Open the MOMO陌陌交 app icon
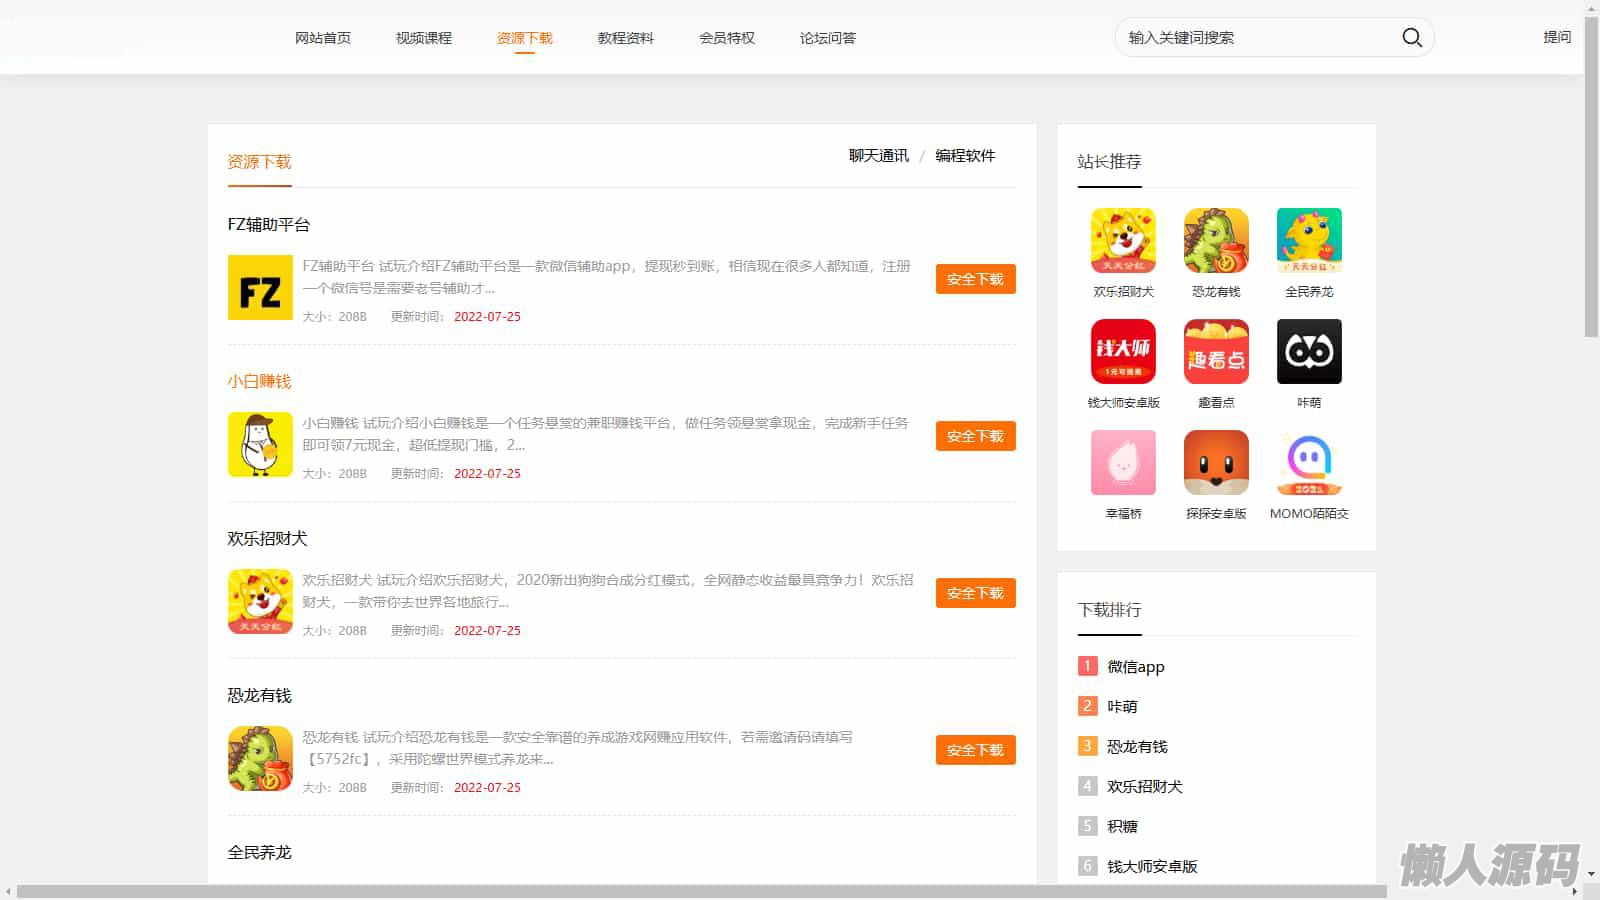This screenshot has width=1600, height=900. pyautogui.click(x=1309, y=463)
